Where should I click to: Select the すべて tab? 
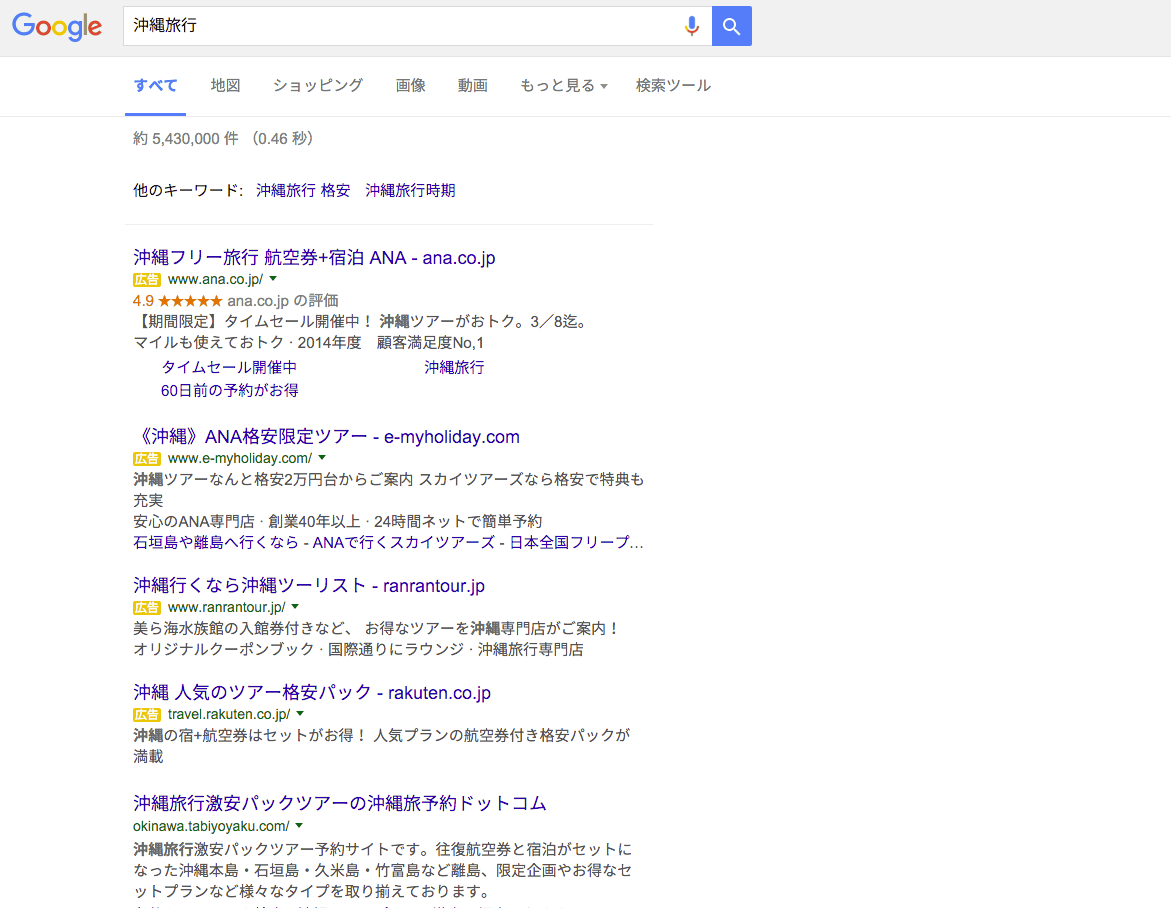click(x=155, y=86)
